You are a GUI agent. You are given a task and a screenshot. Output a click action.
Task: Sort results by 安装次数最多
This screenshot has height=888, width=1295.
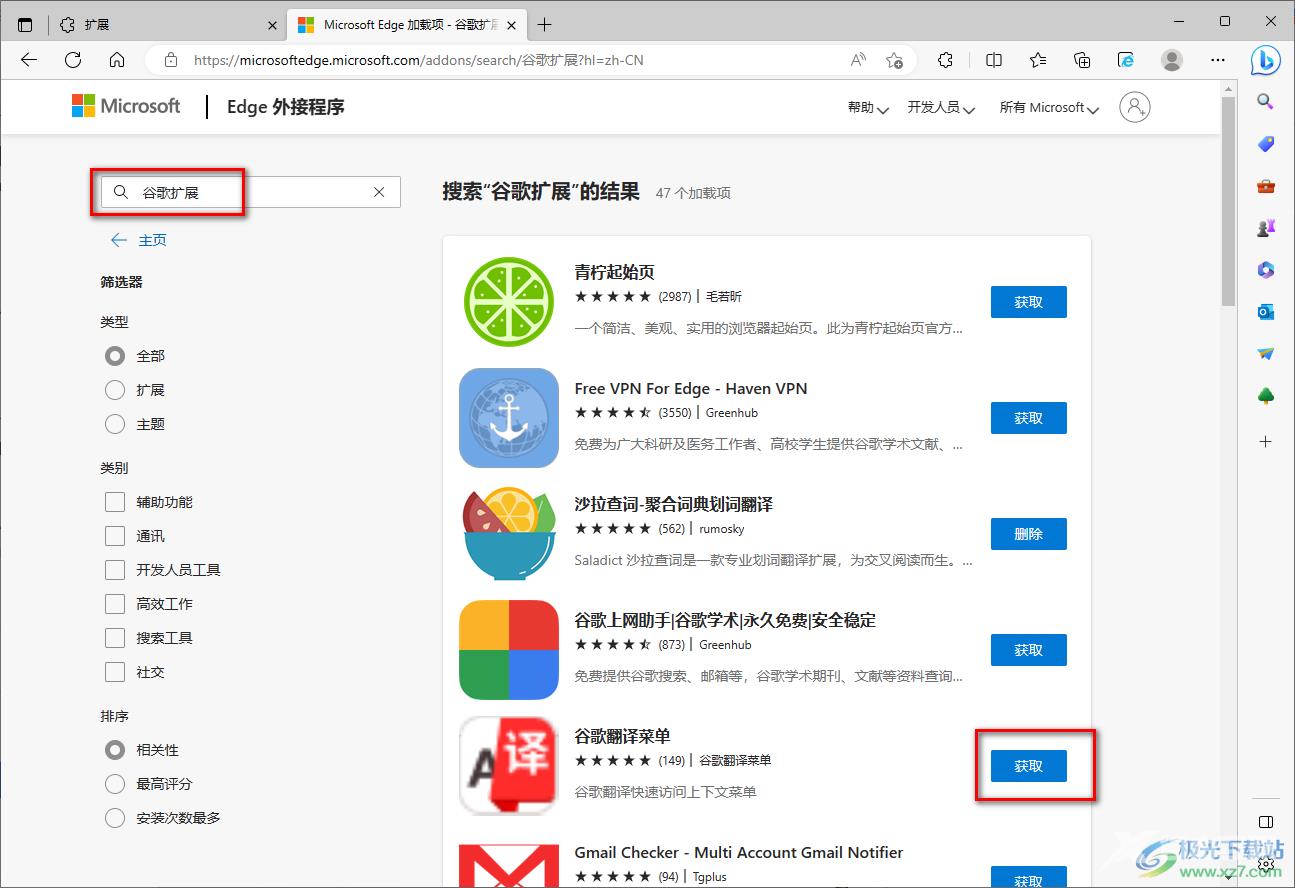tap(115, 818)
